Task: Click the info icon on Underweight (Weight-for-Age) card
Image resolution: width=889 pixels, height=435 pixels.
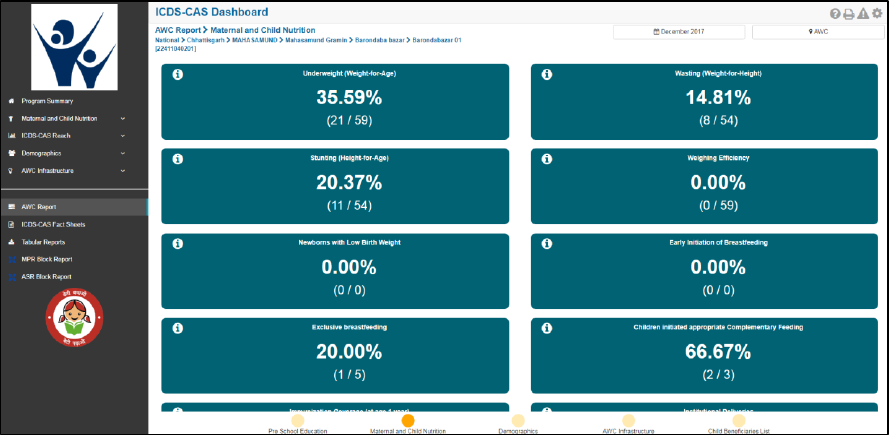Action: [177, 75]
